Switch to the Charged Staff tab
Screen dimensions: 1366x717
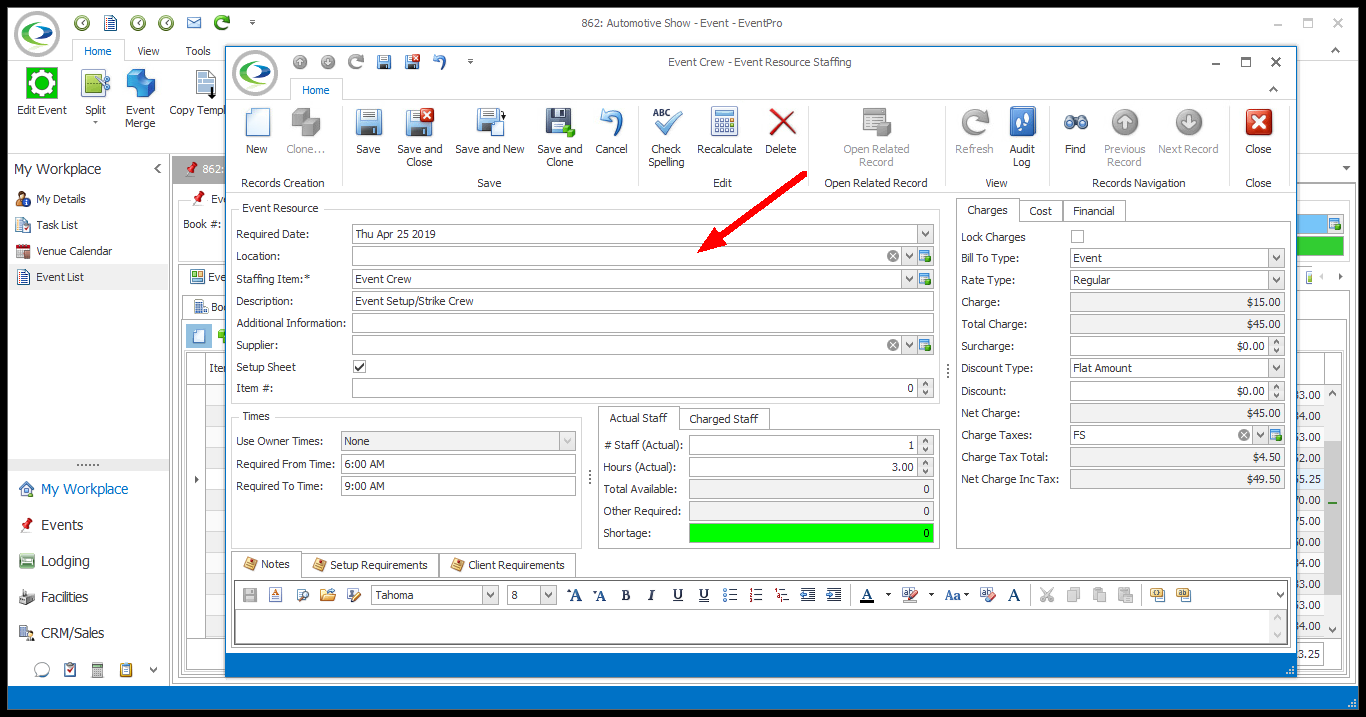(724, 419)
